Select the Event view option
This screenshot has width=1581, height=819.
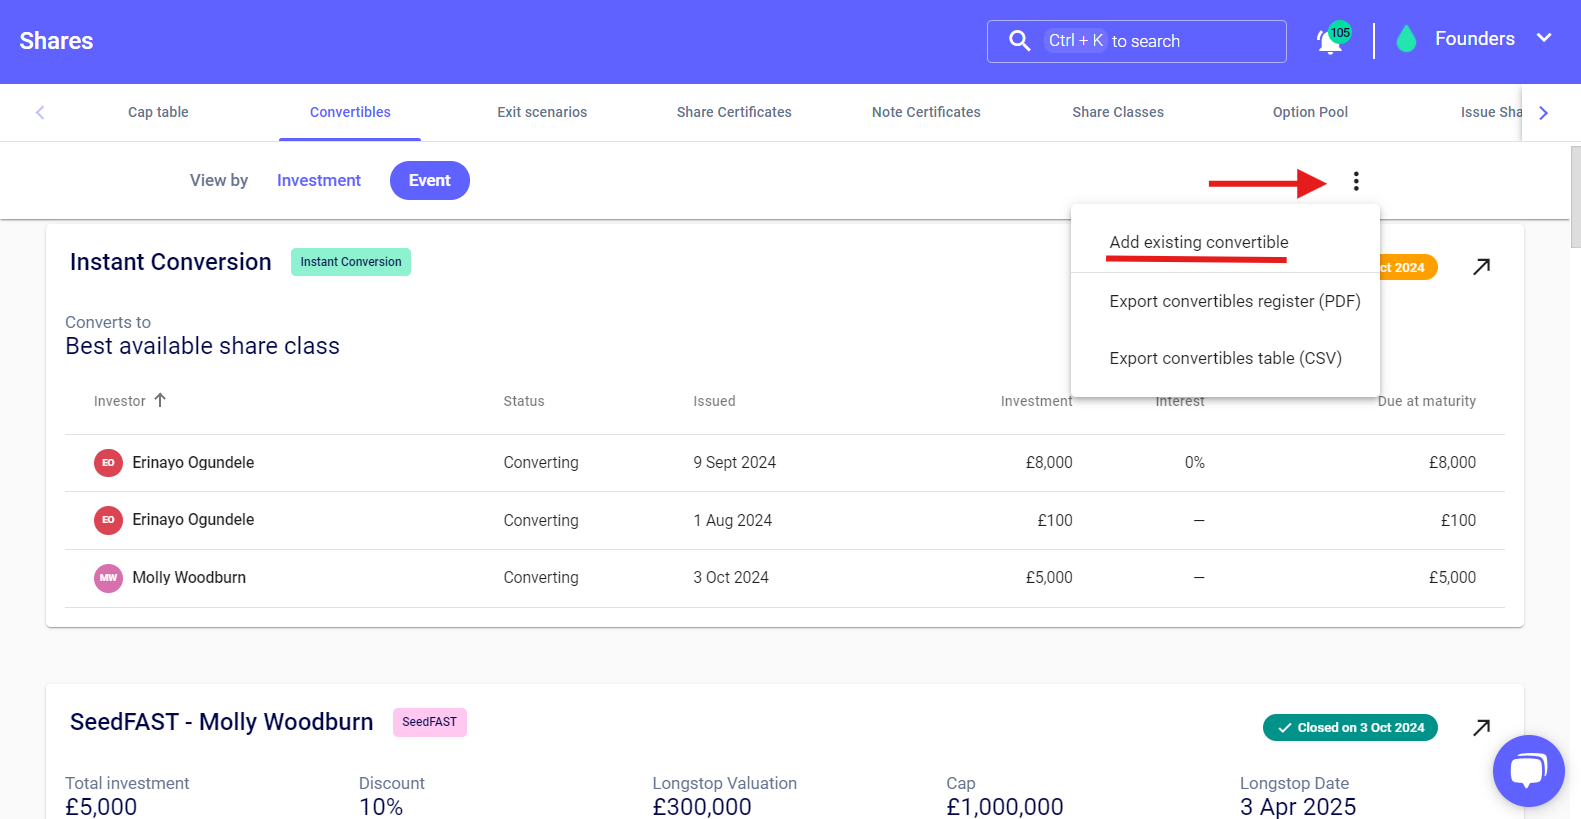tap(429, 181)
